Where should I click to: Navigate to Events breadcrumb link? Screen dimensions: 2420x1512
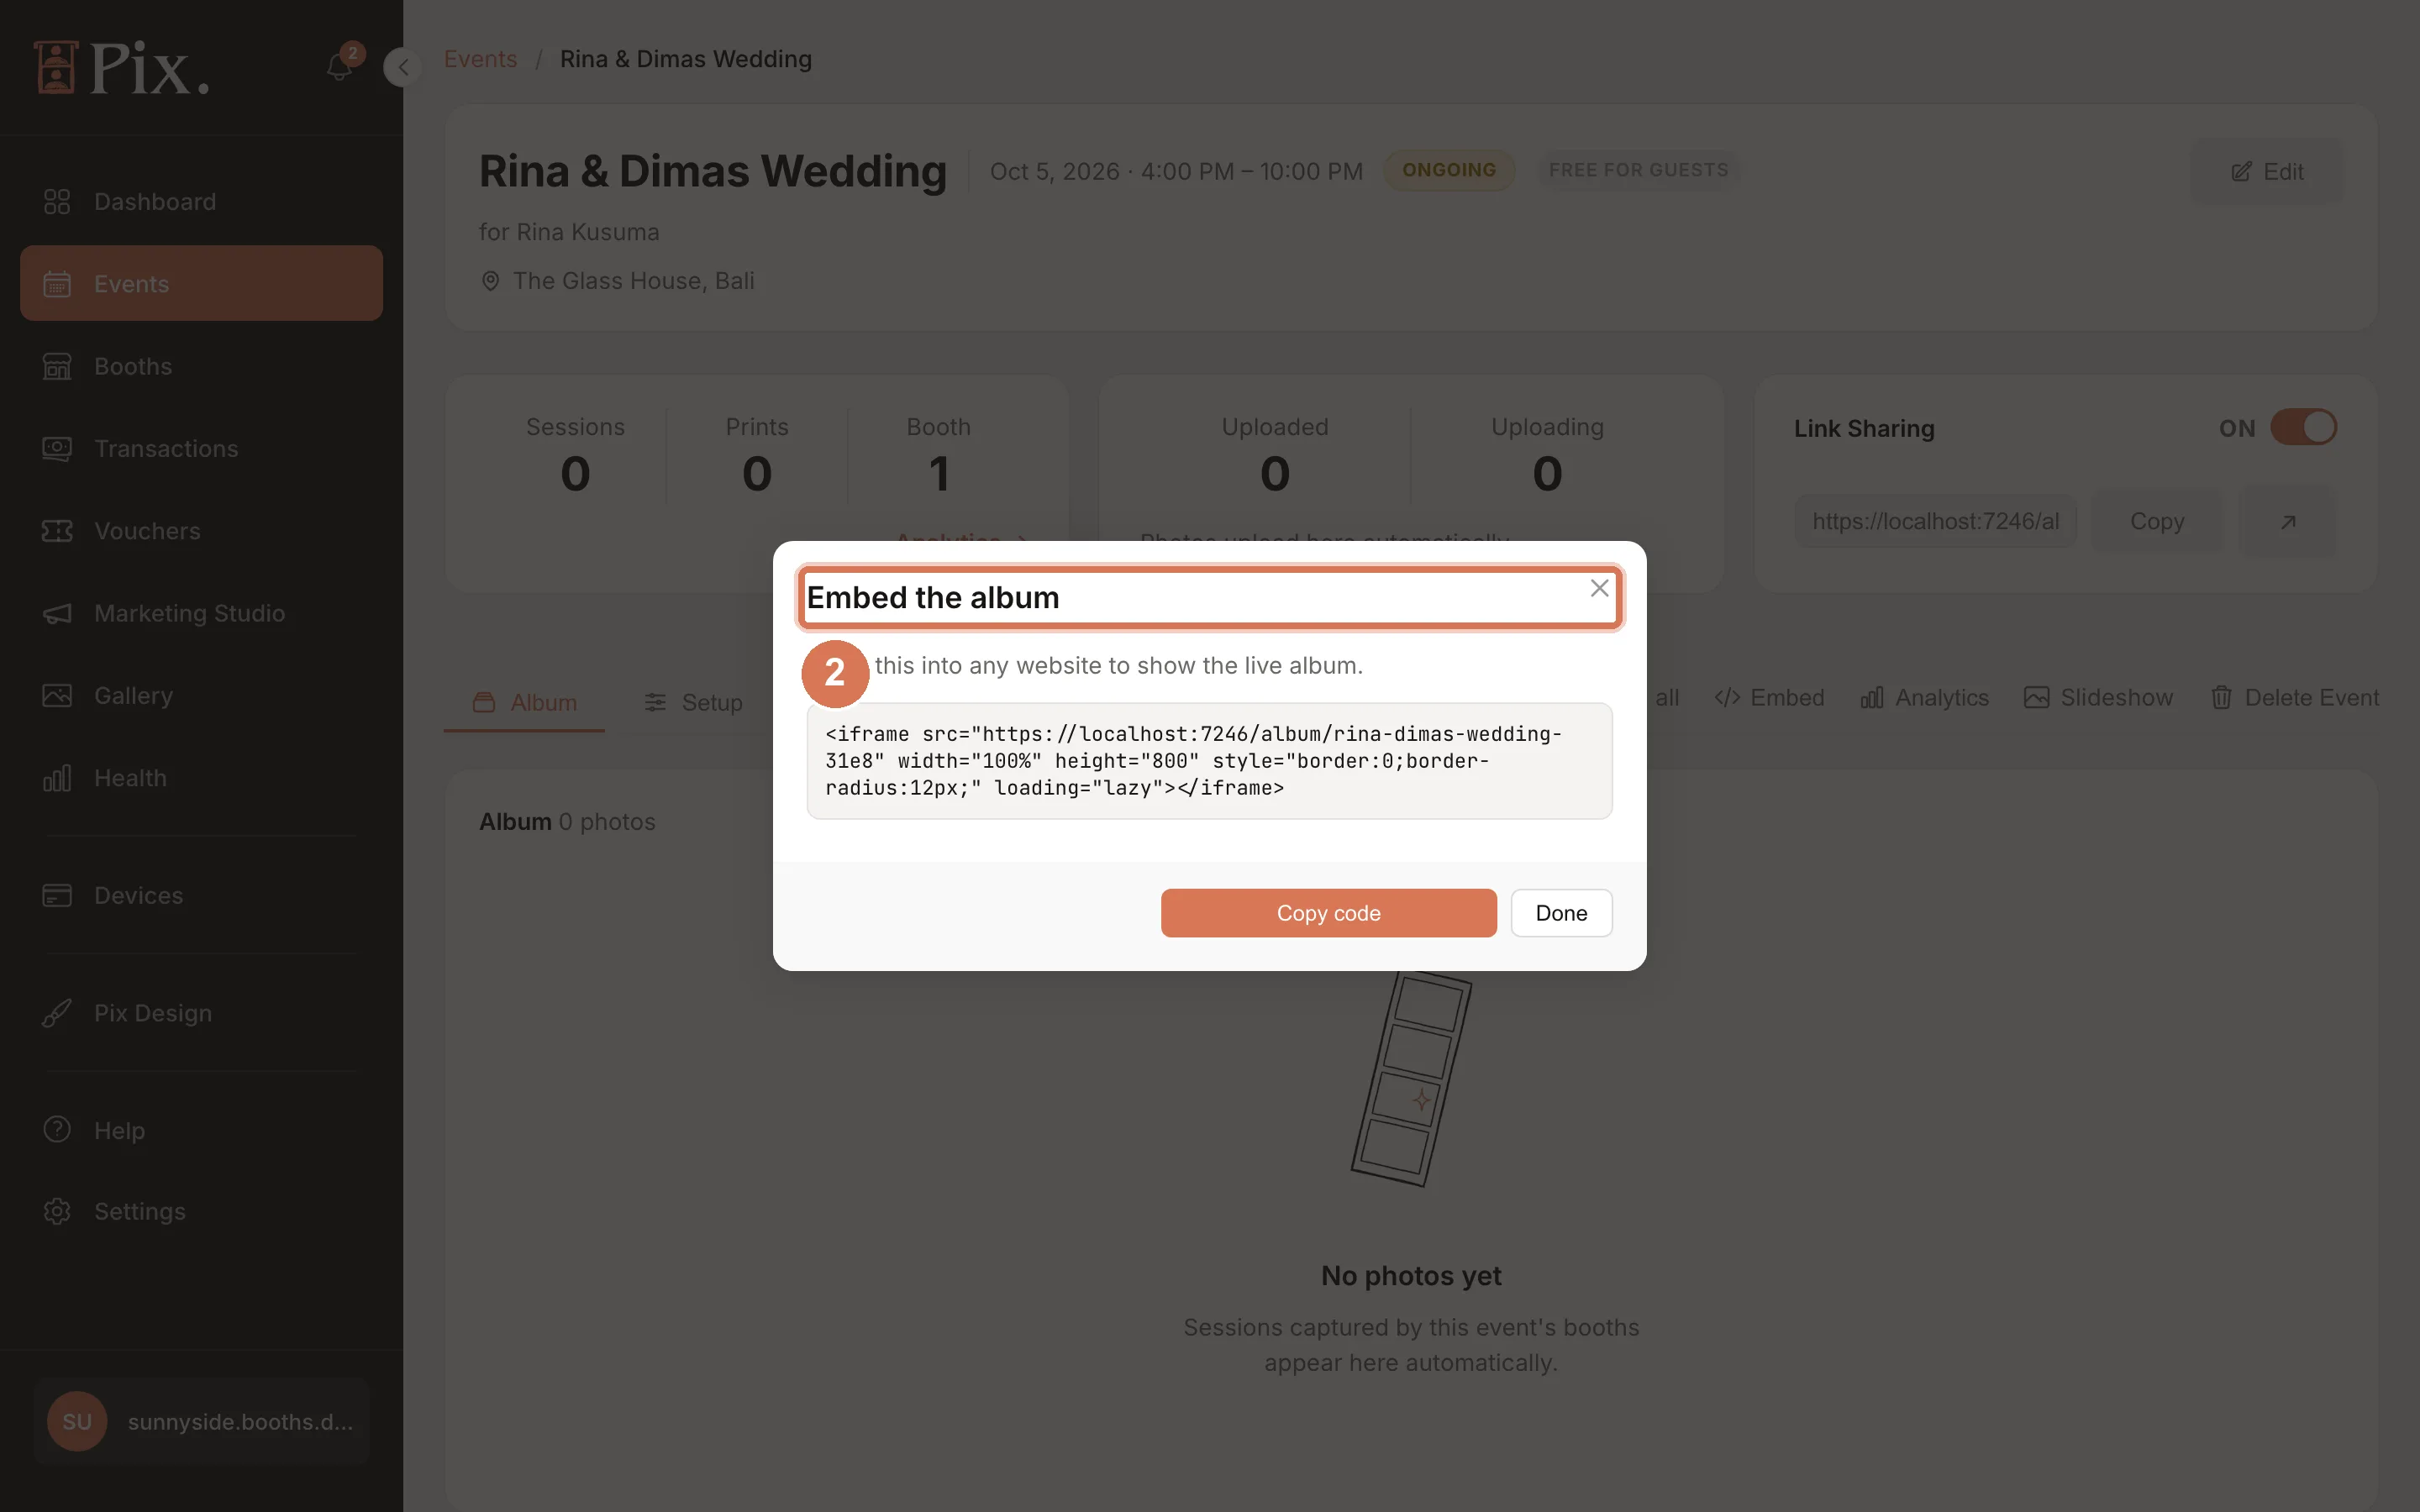tap(480, 59)
